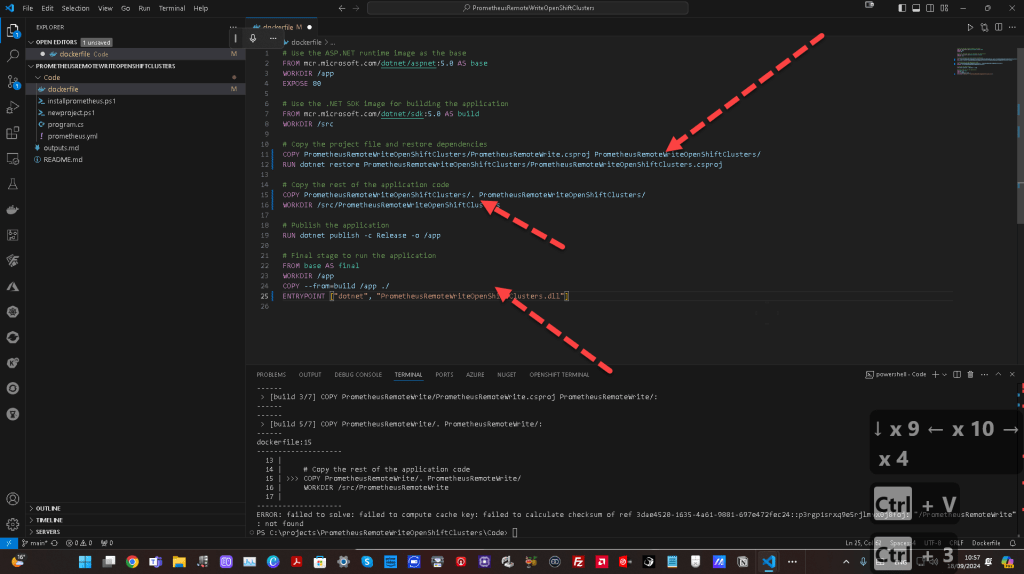Switch to the Ports tab

point(444,375)
